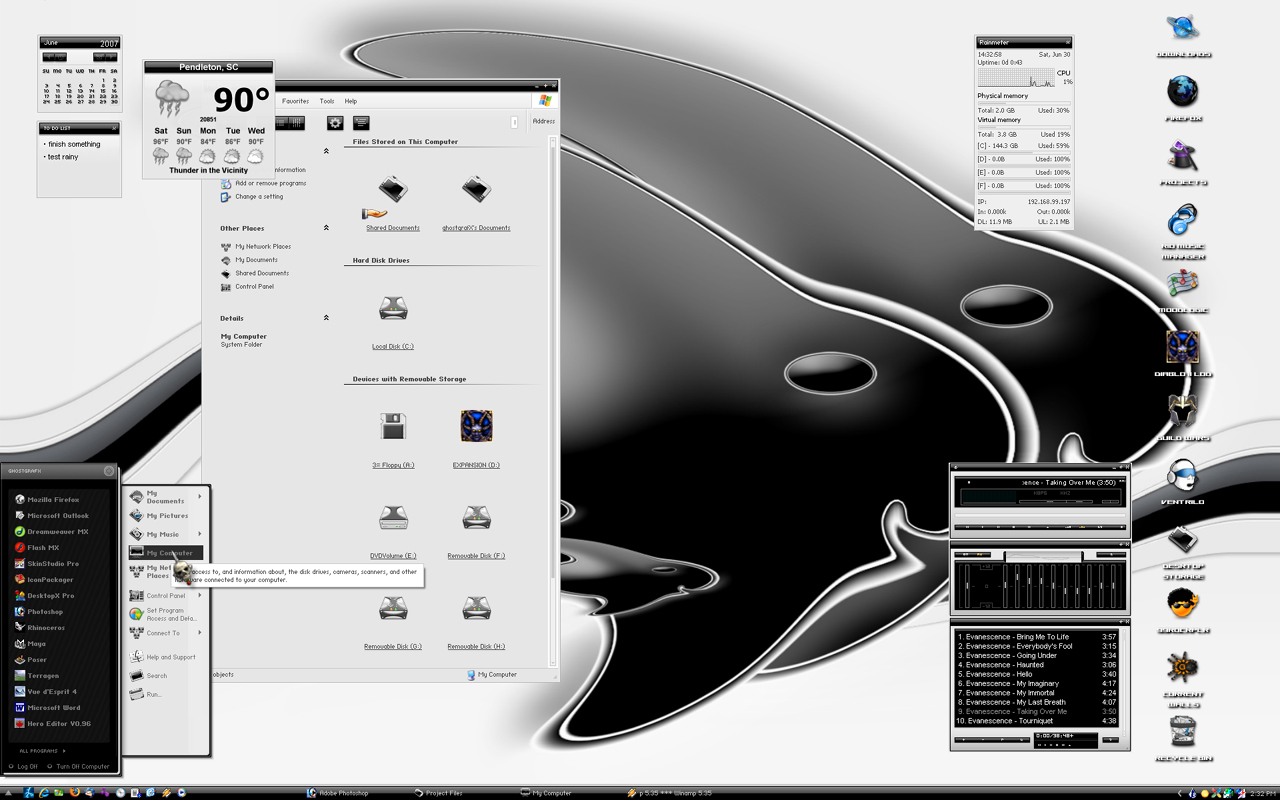Open Poser from start menu

click(x=31, y=660)
